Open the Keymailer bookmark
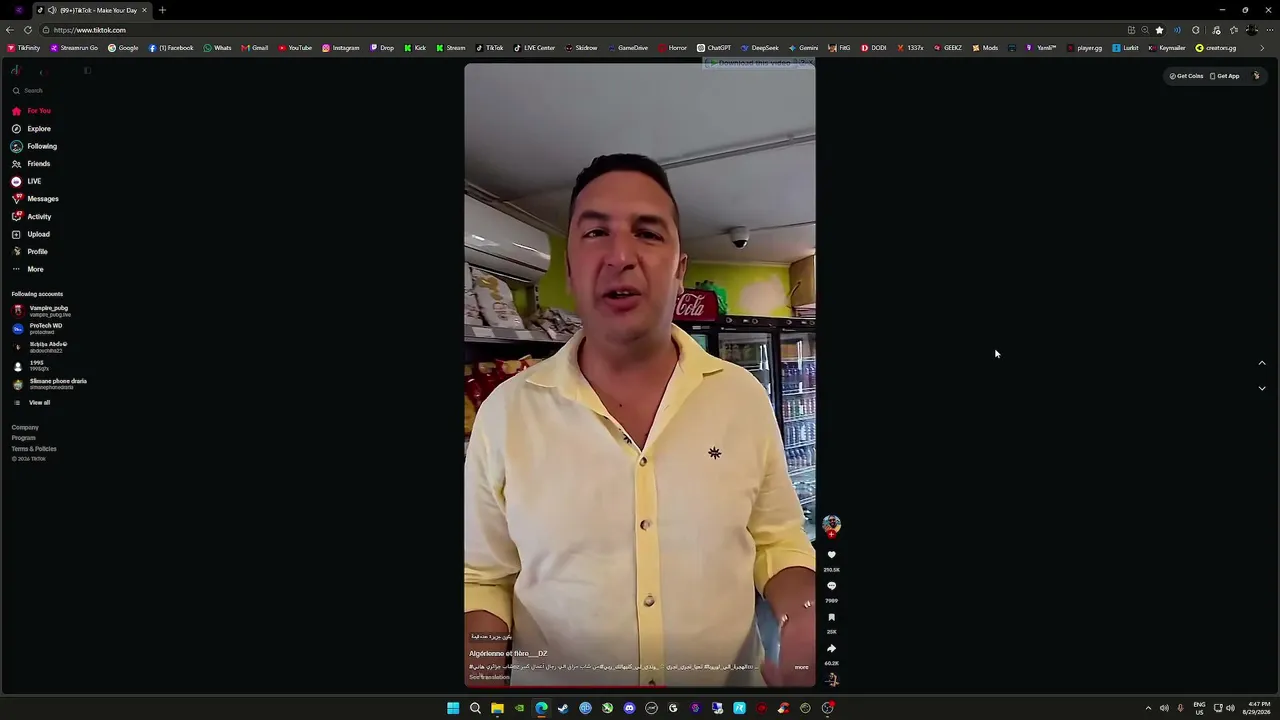 click(1167, 48)
